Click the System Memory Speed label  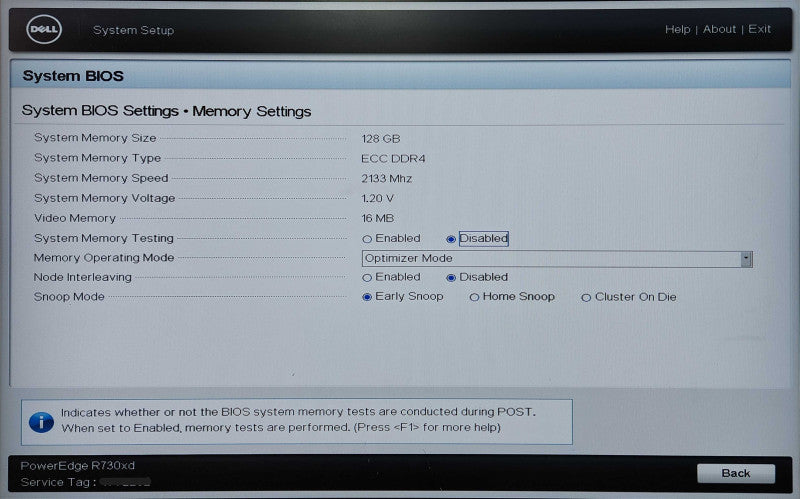point(101,178)
